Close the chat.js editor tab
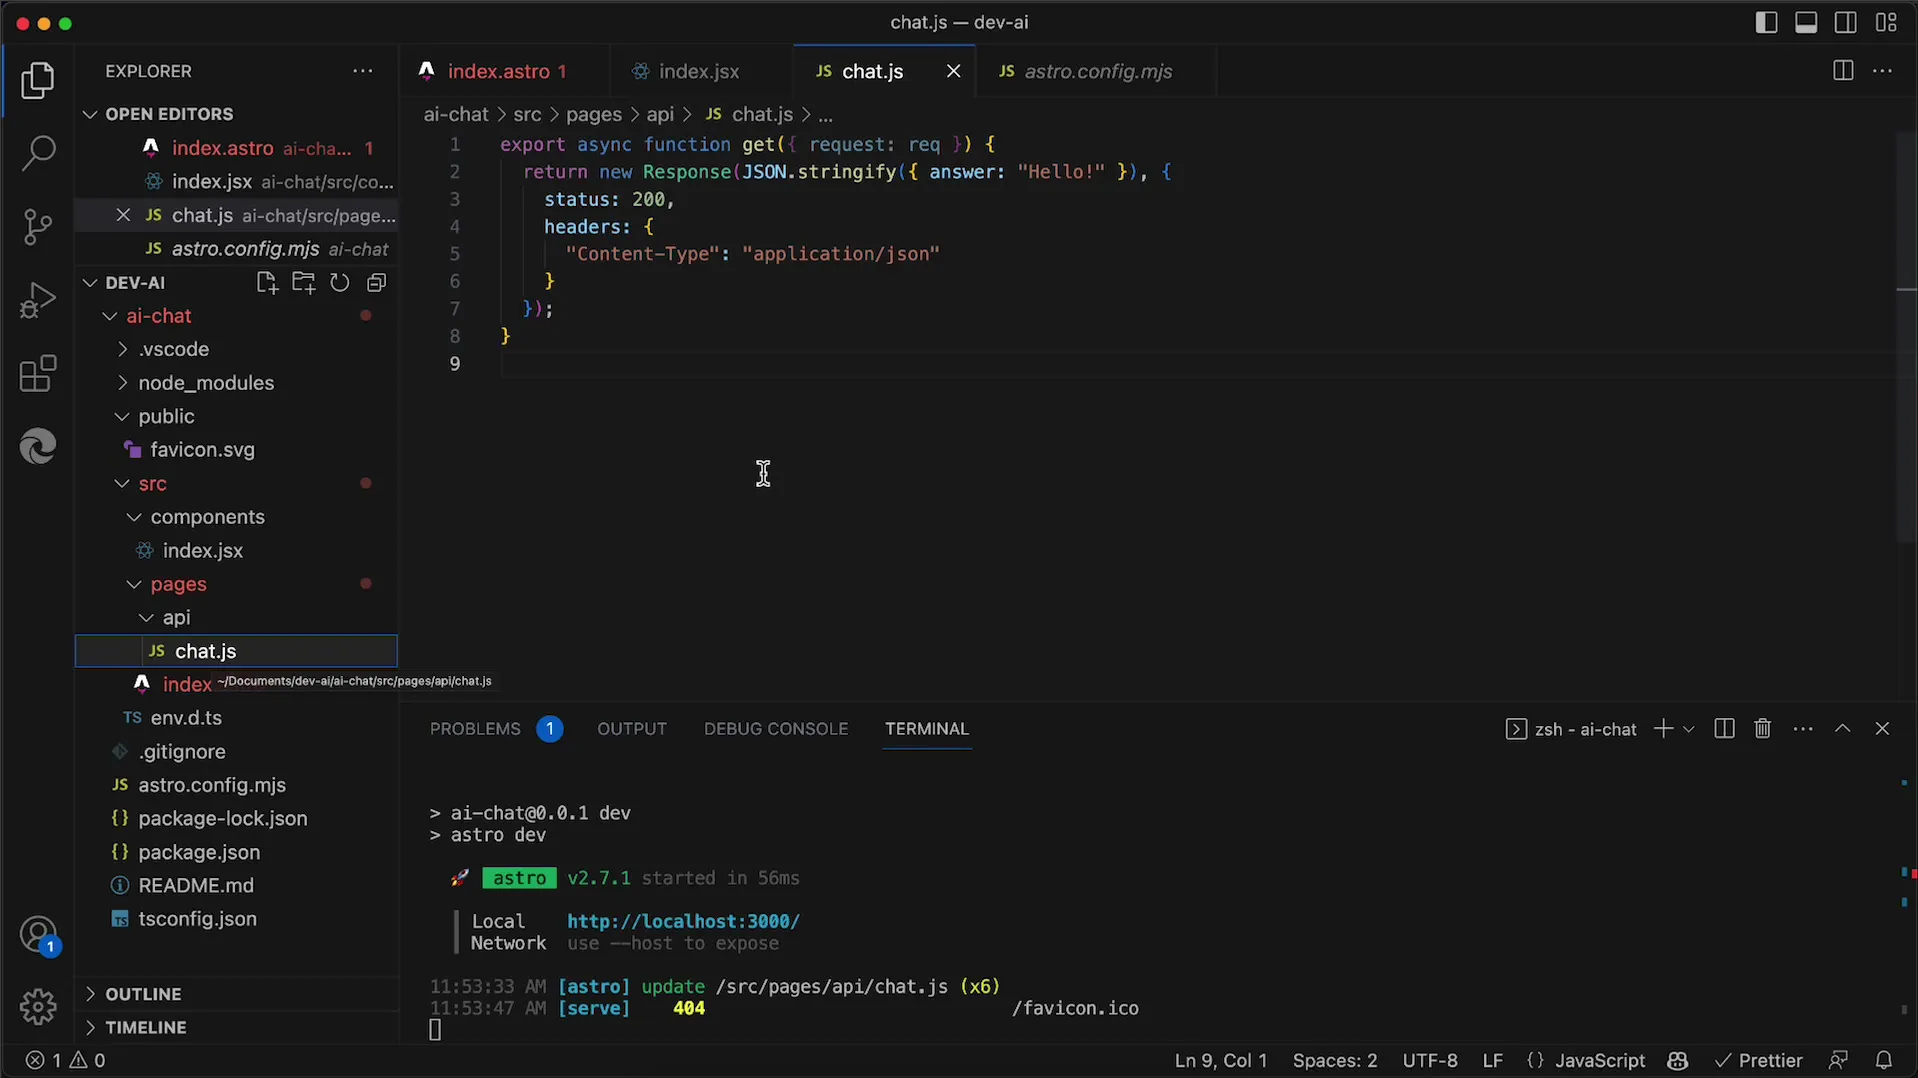1918x1078 pixels. point(953,71)
